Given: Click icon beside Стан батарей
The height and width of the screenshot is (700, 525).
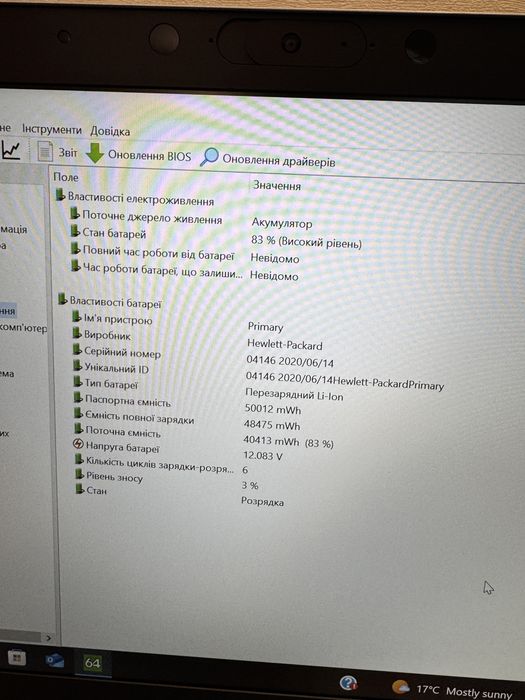Looking at the screenshot, I should tap(76, 231).
